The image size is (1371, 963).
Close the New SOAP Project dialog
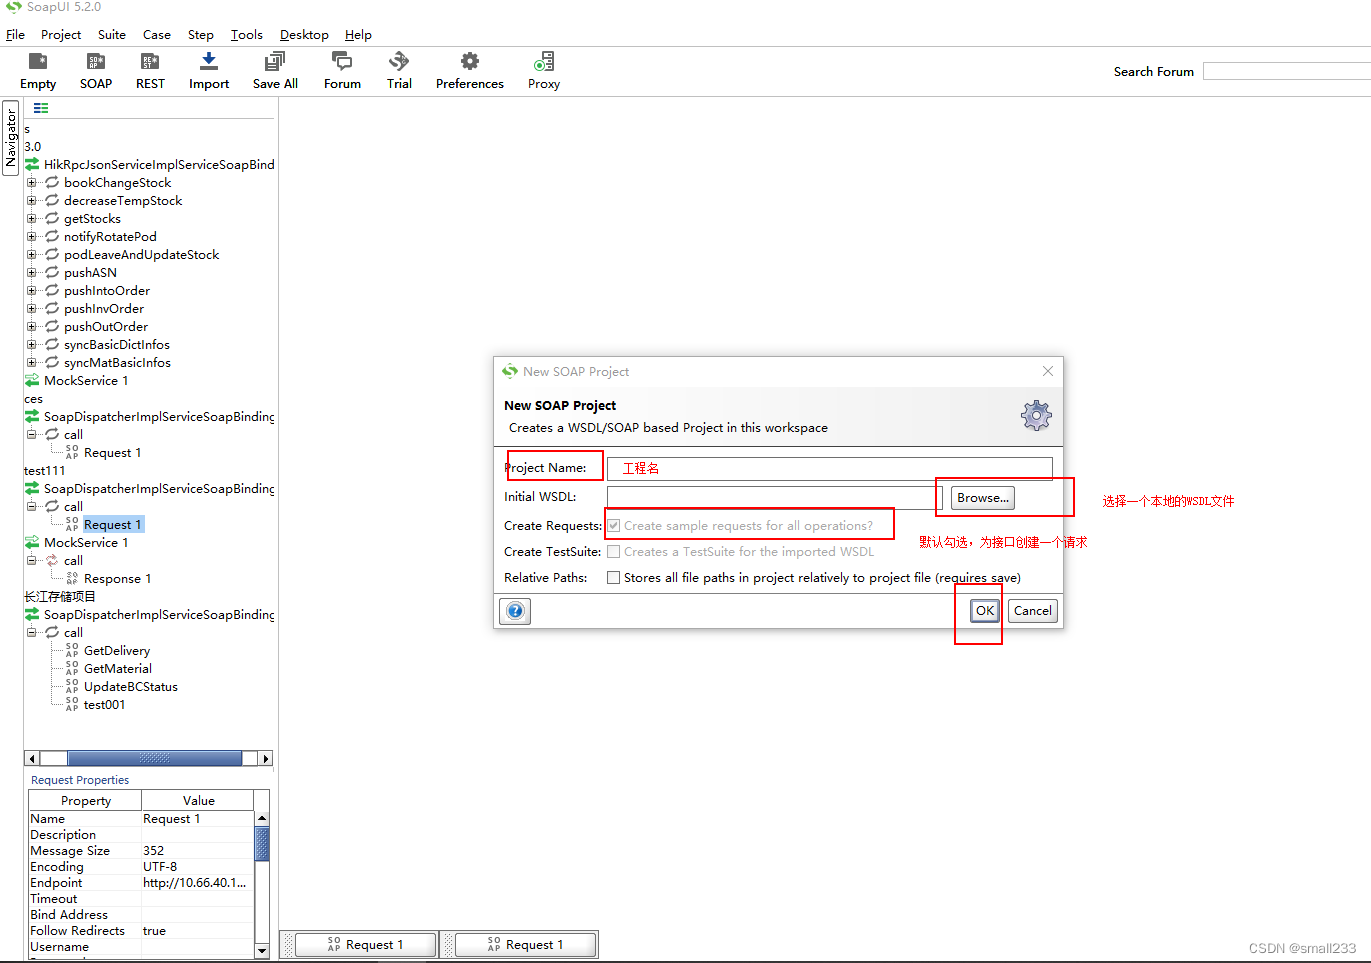point(1047,371)
